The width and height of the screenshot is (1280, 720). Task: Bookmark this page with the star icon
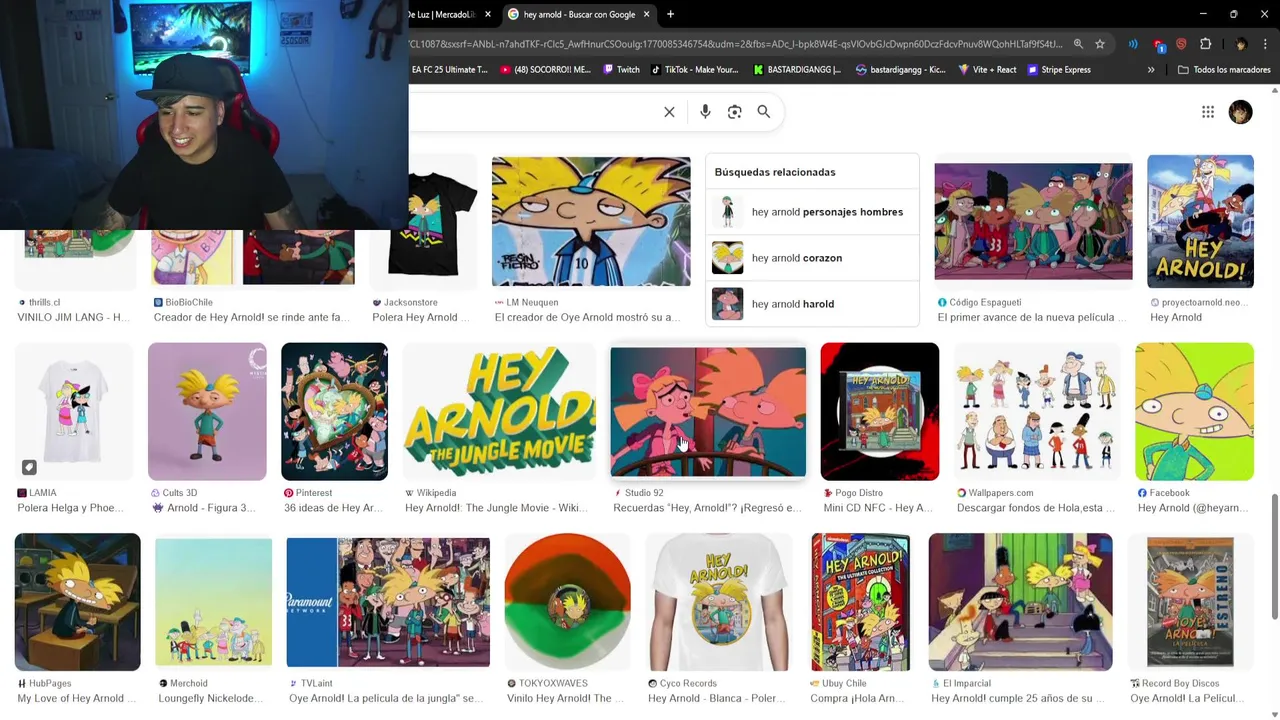point(1100,44)
